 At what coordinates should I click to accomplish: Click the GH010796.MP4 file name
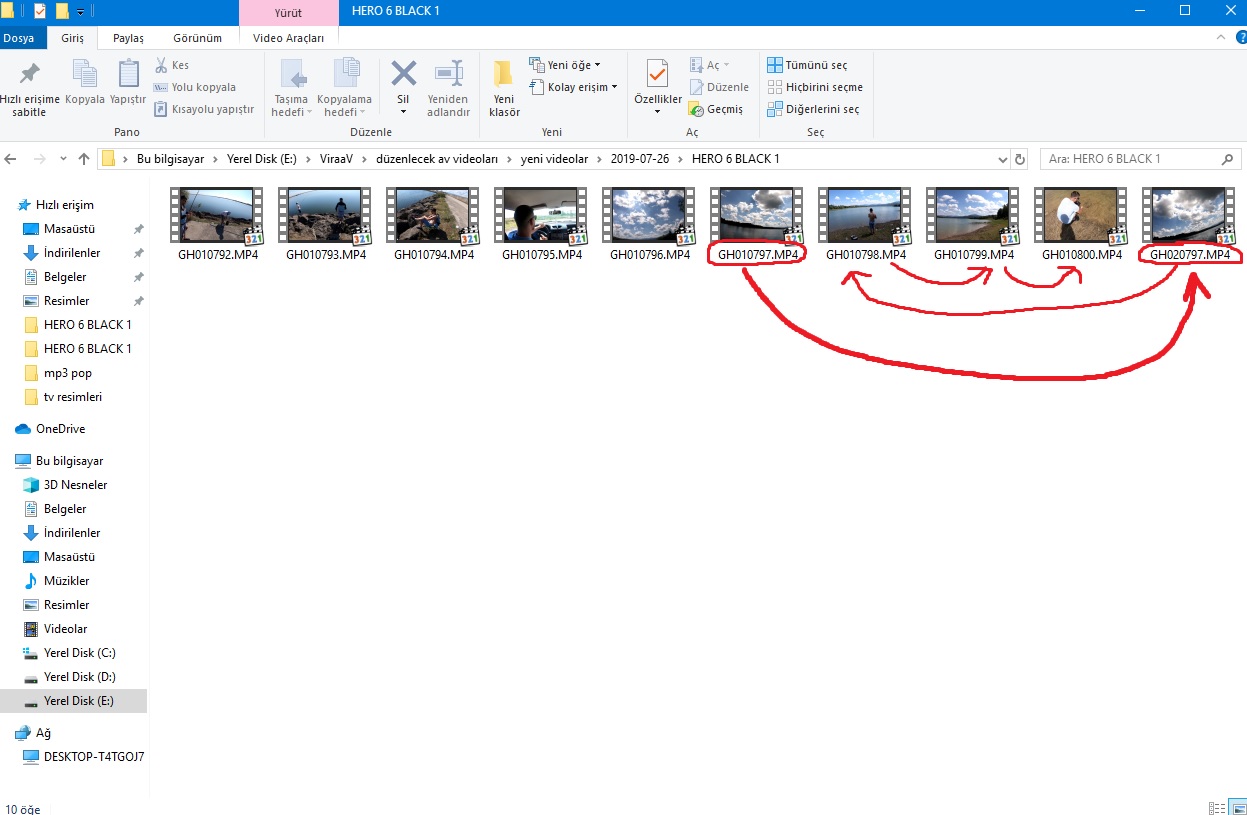pos(650,255)
